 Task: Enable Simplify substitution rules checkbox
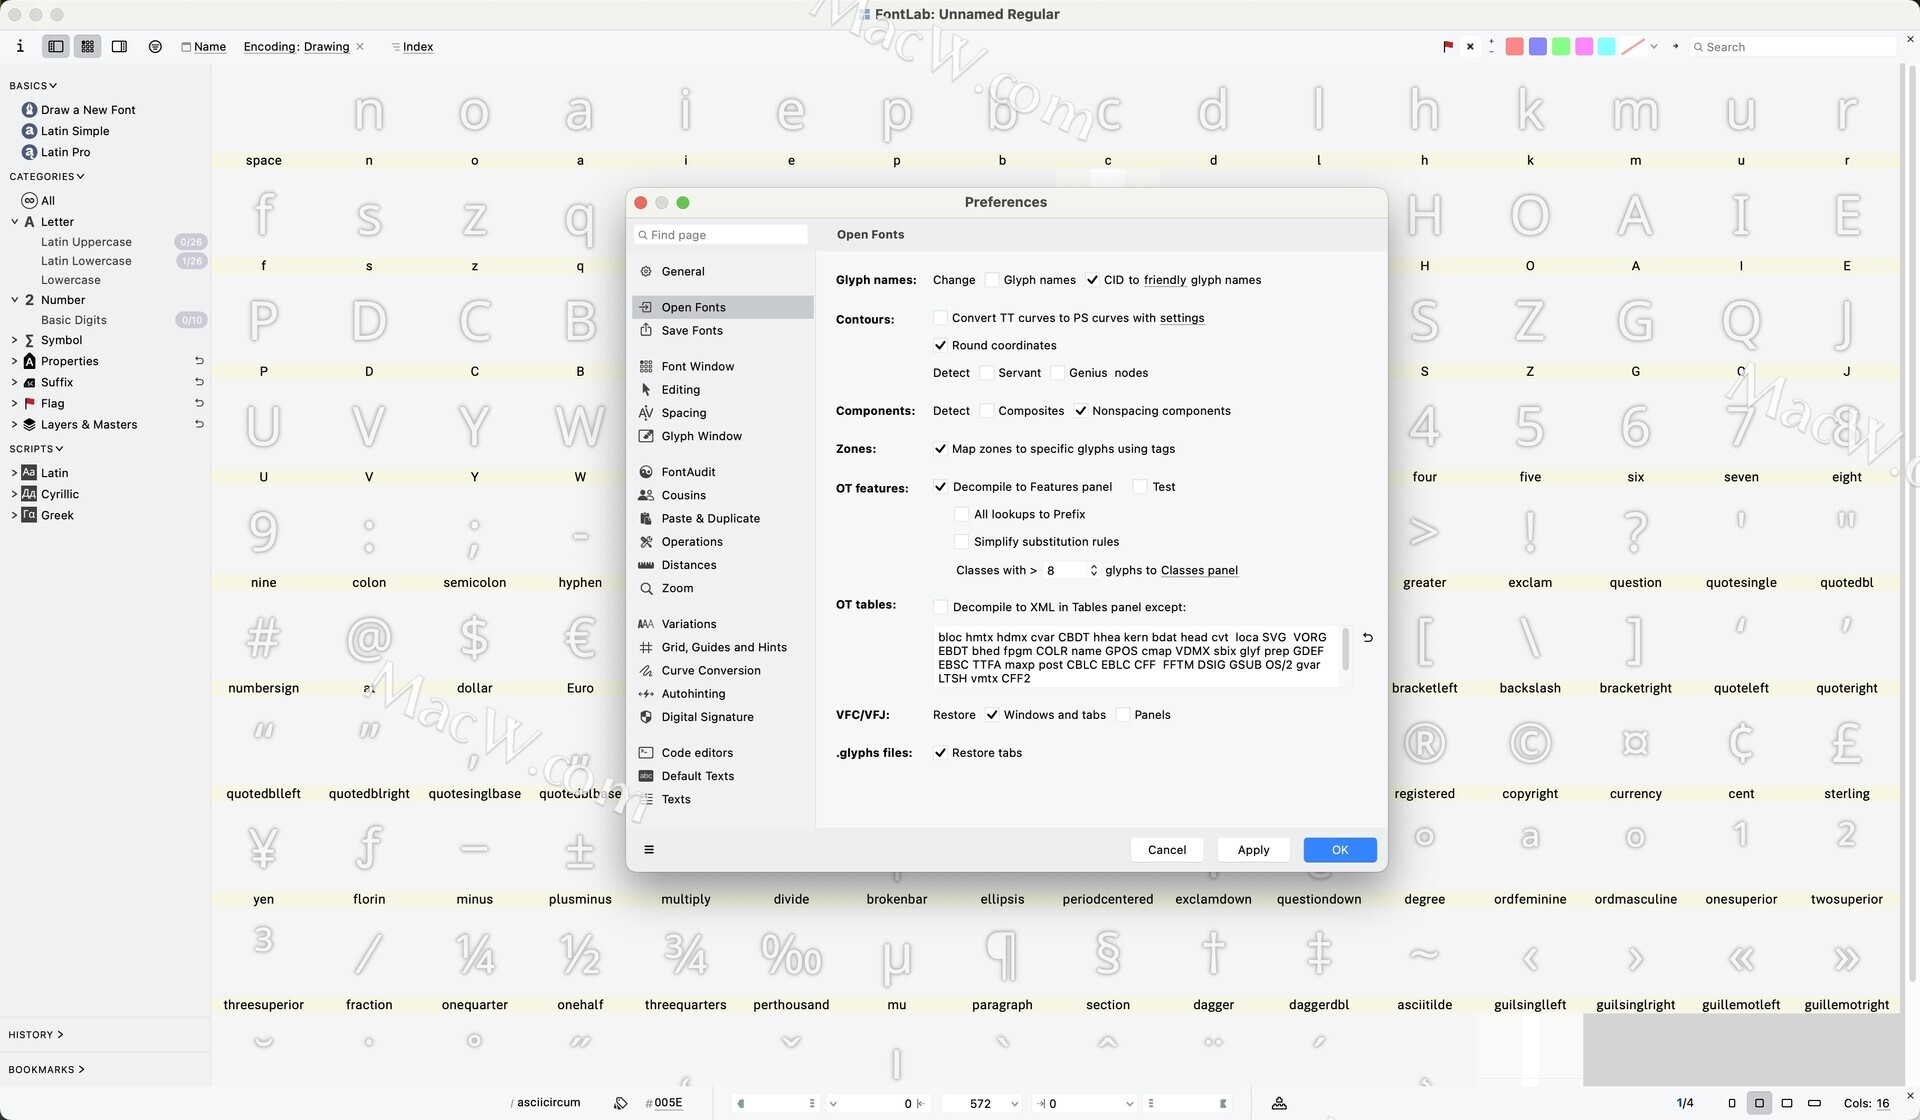pyautogui.click(x=962, y=542)
